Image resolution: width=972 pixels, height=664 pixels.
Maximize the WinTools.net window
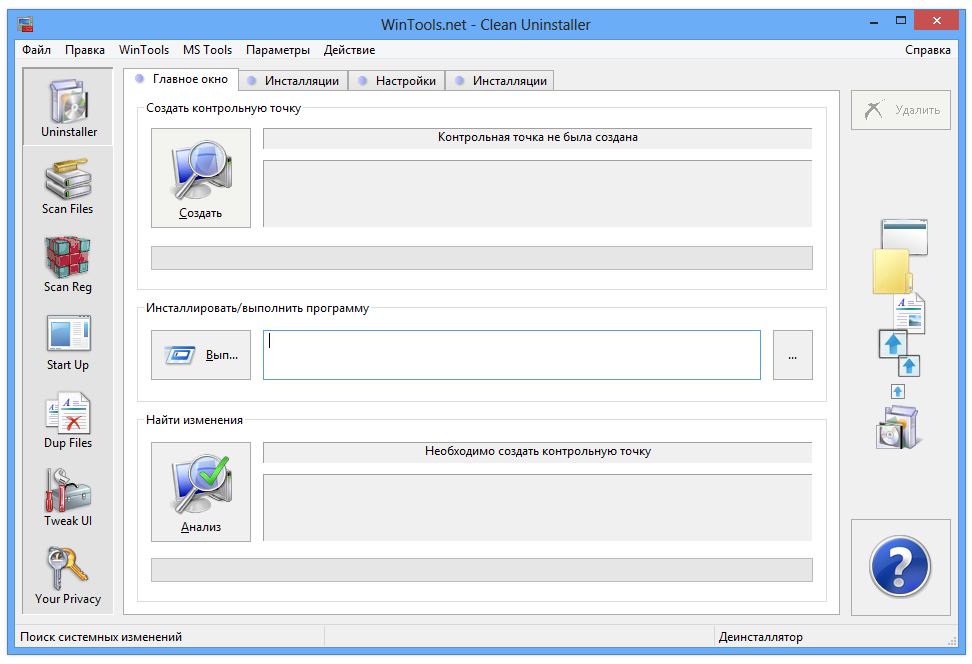(x=901, y=22)
